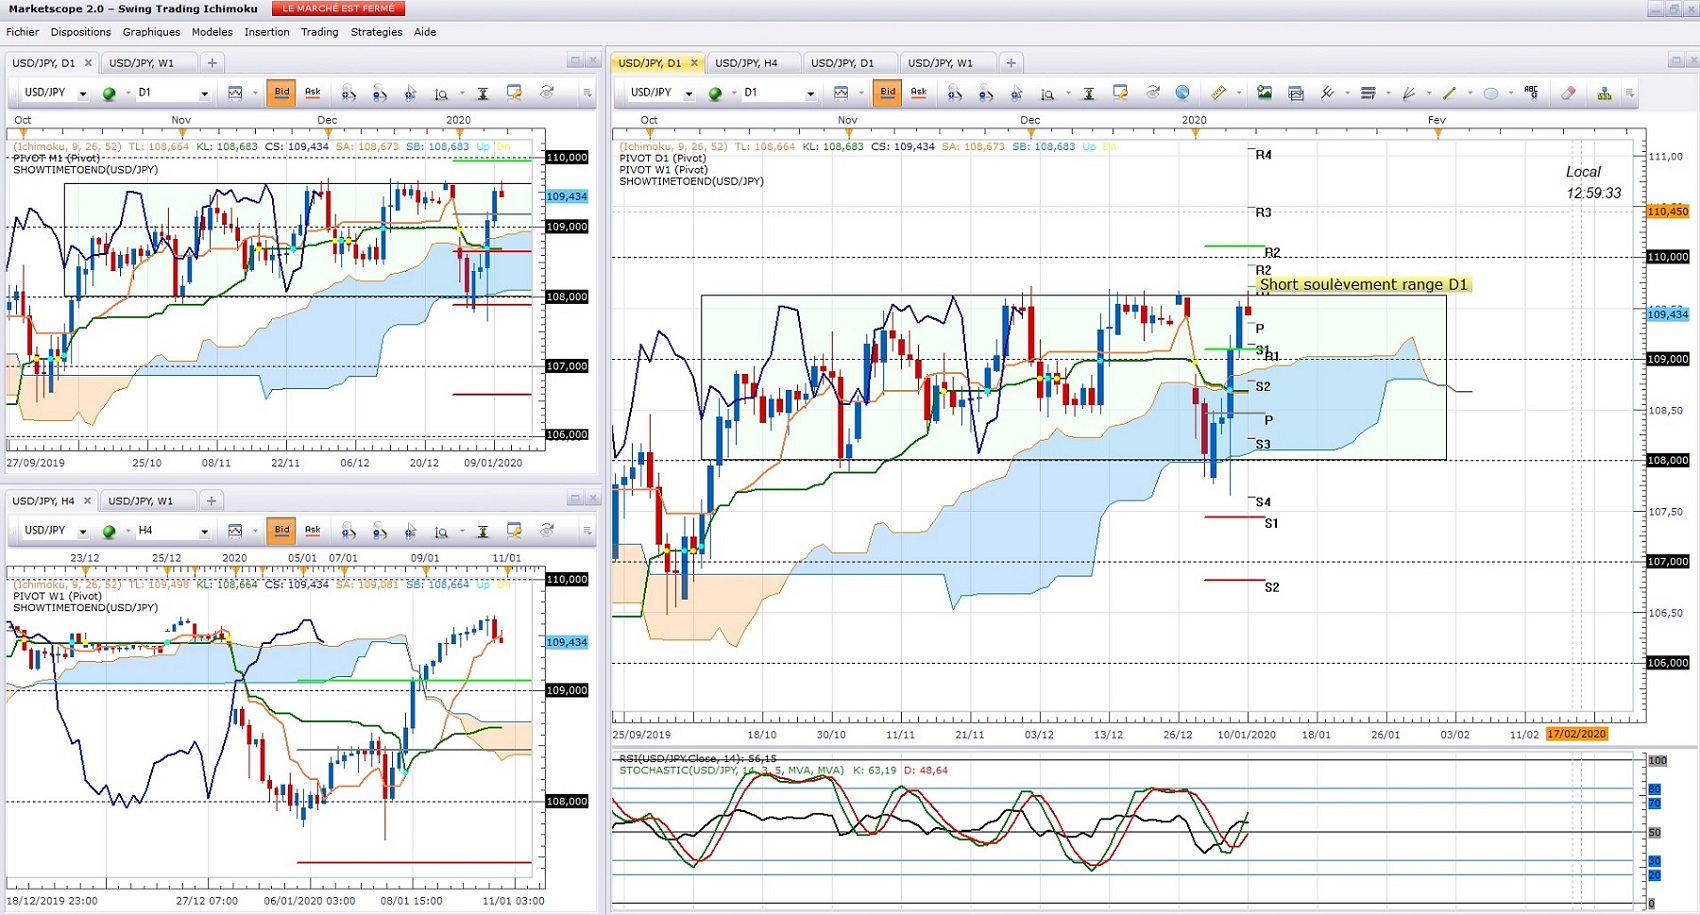Viewport: 1700px width, 915px height.
Task: Expand ellipse shape dropdown arrow in right panel
Action: click(x=1511, y=94)
